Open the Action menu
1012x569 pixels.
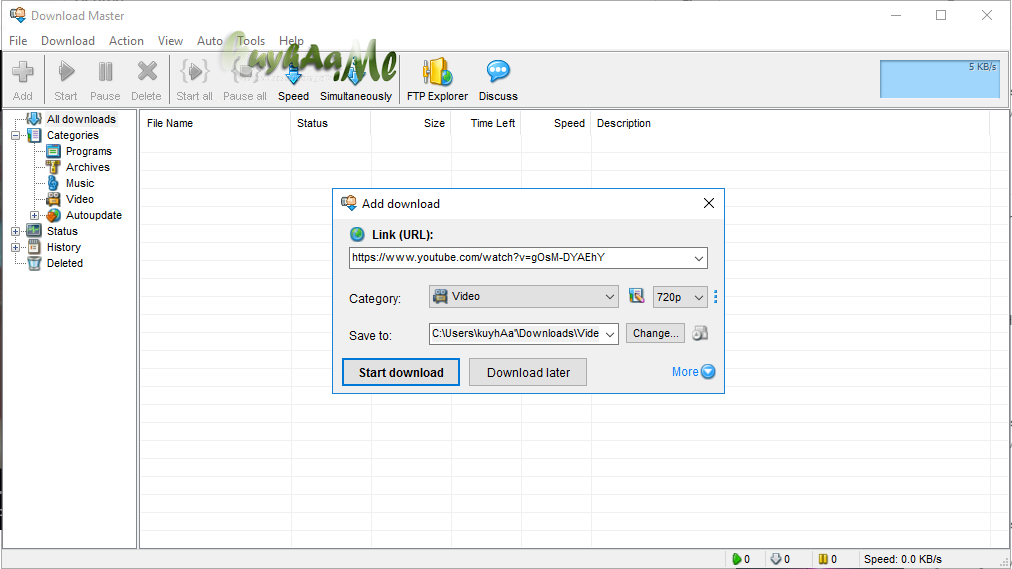[126, 41]
